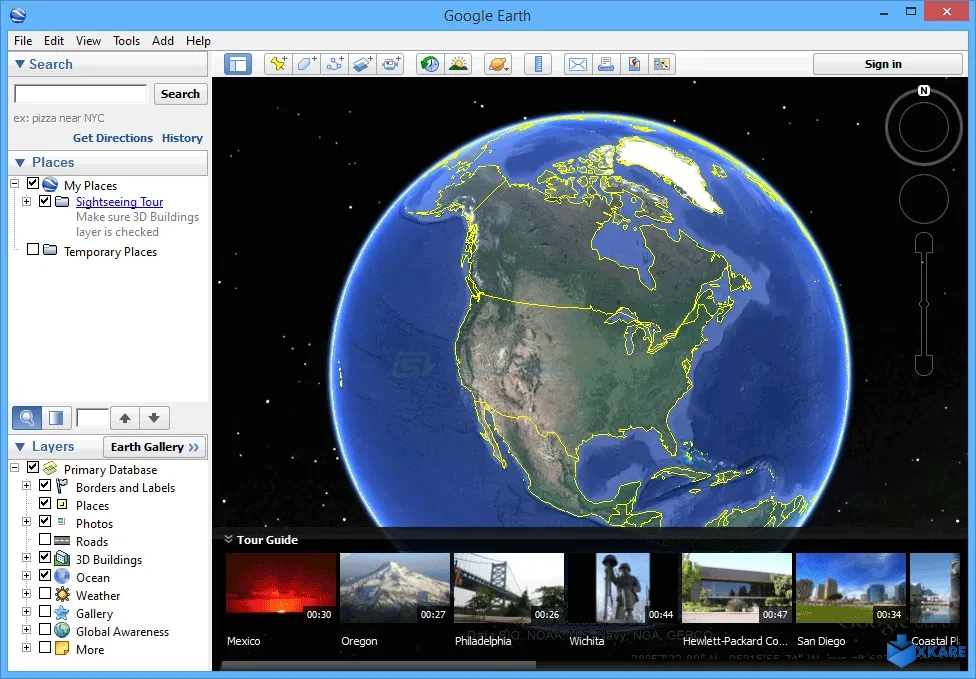The width and height of the screenshot is (976, 679).
Task: Open Get Directions link
Action: click(113, 138)
